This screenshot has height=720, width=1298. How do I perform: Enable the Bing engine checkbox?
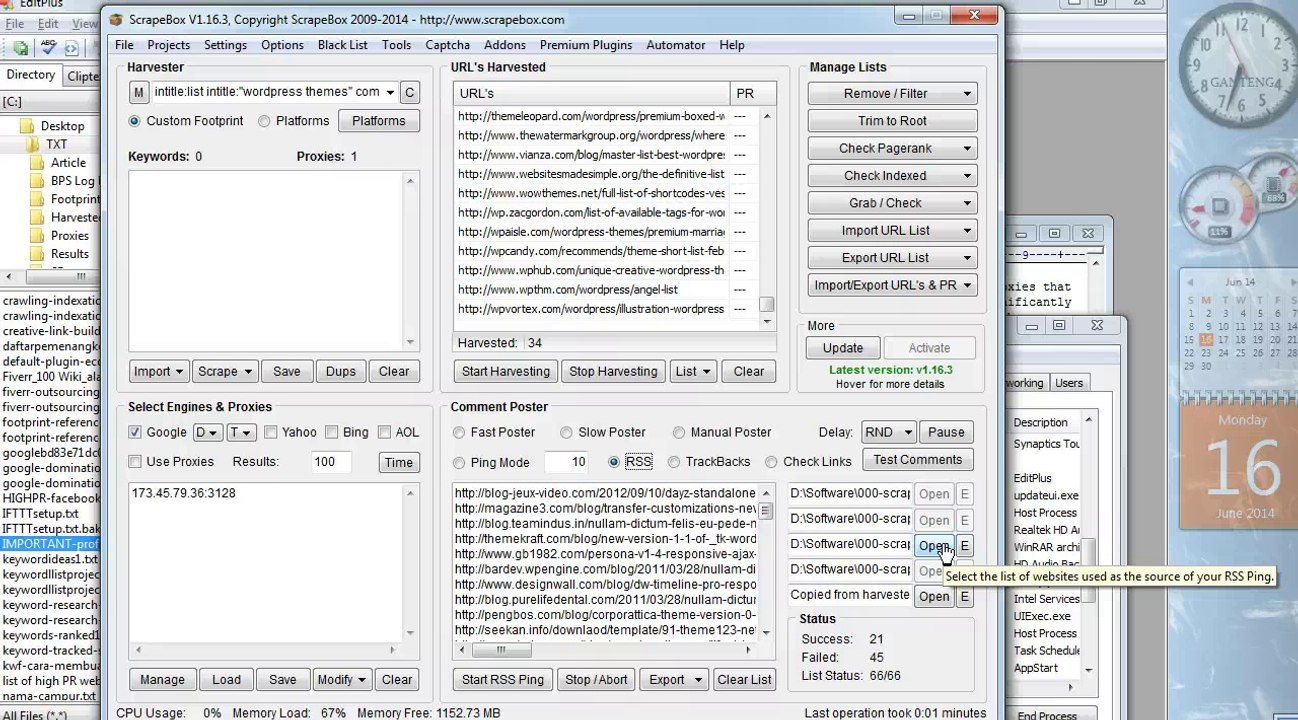coord(331,432)
